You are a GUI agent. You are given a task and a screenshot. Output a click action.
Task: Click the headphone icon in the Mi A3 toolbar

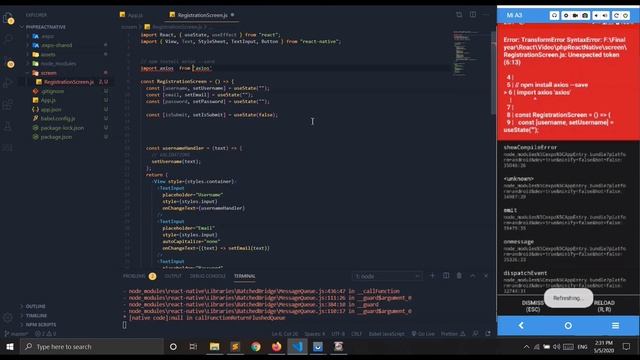click(554, 15)
